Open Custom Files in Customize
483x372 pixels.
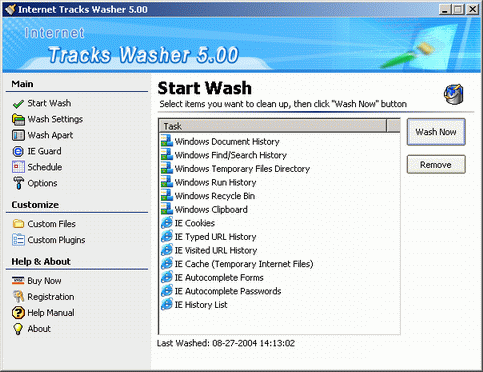(x=51, y=224)
